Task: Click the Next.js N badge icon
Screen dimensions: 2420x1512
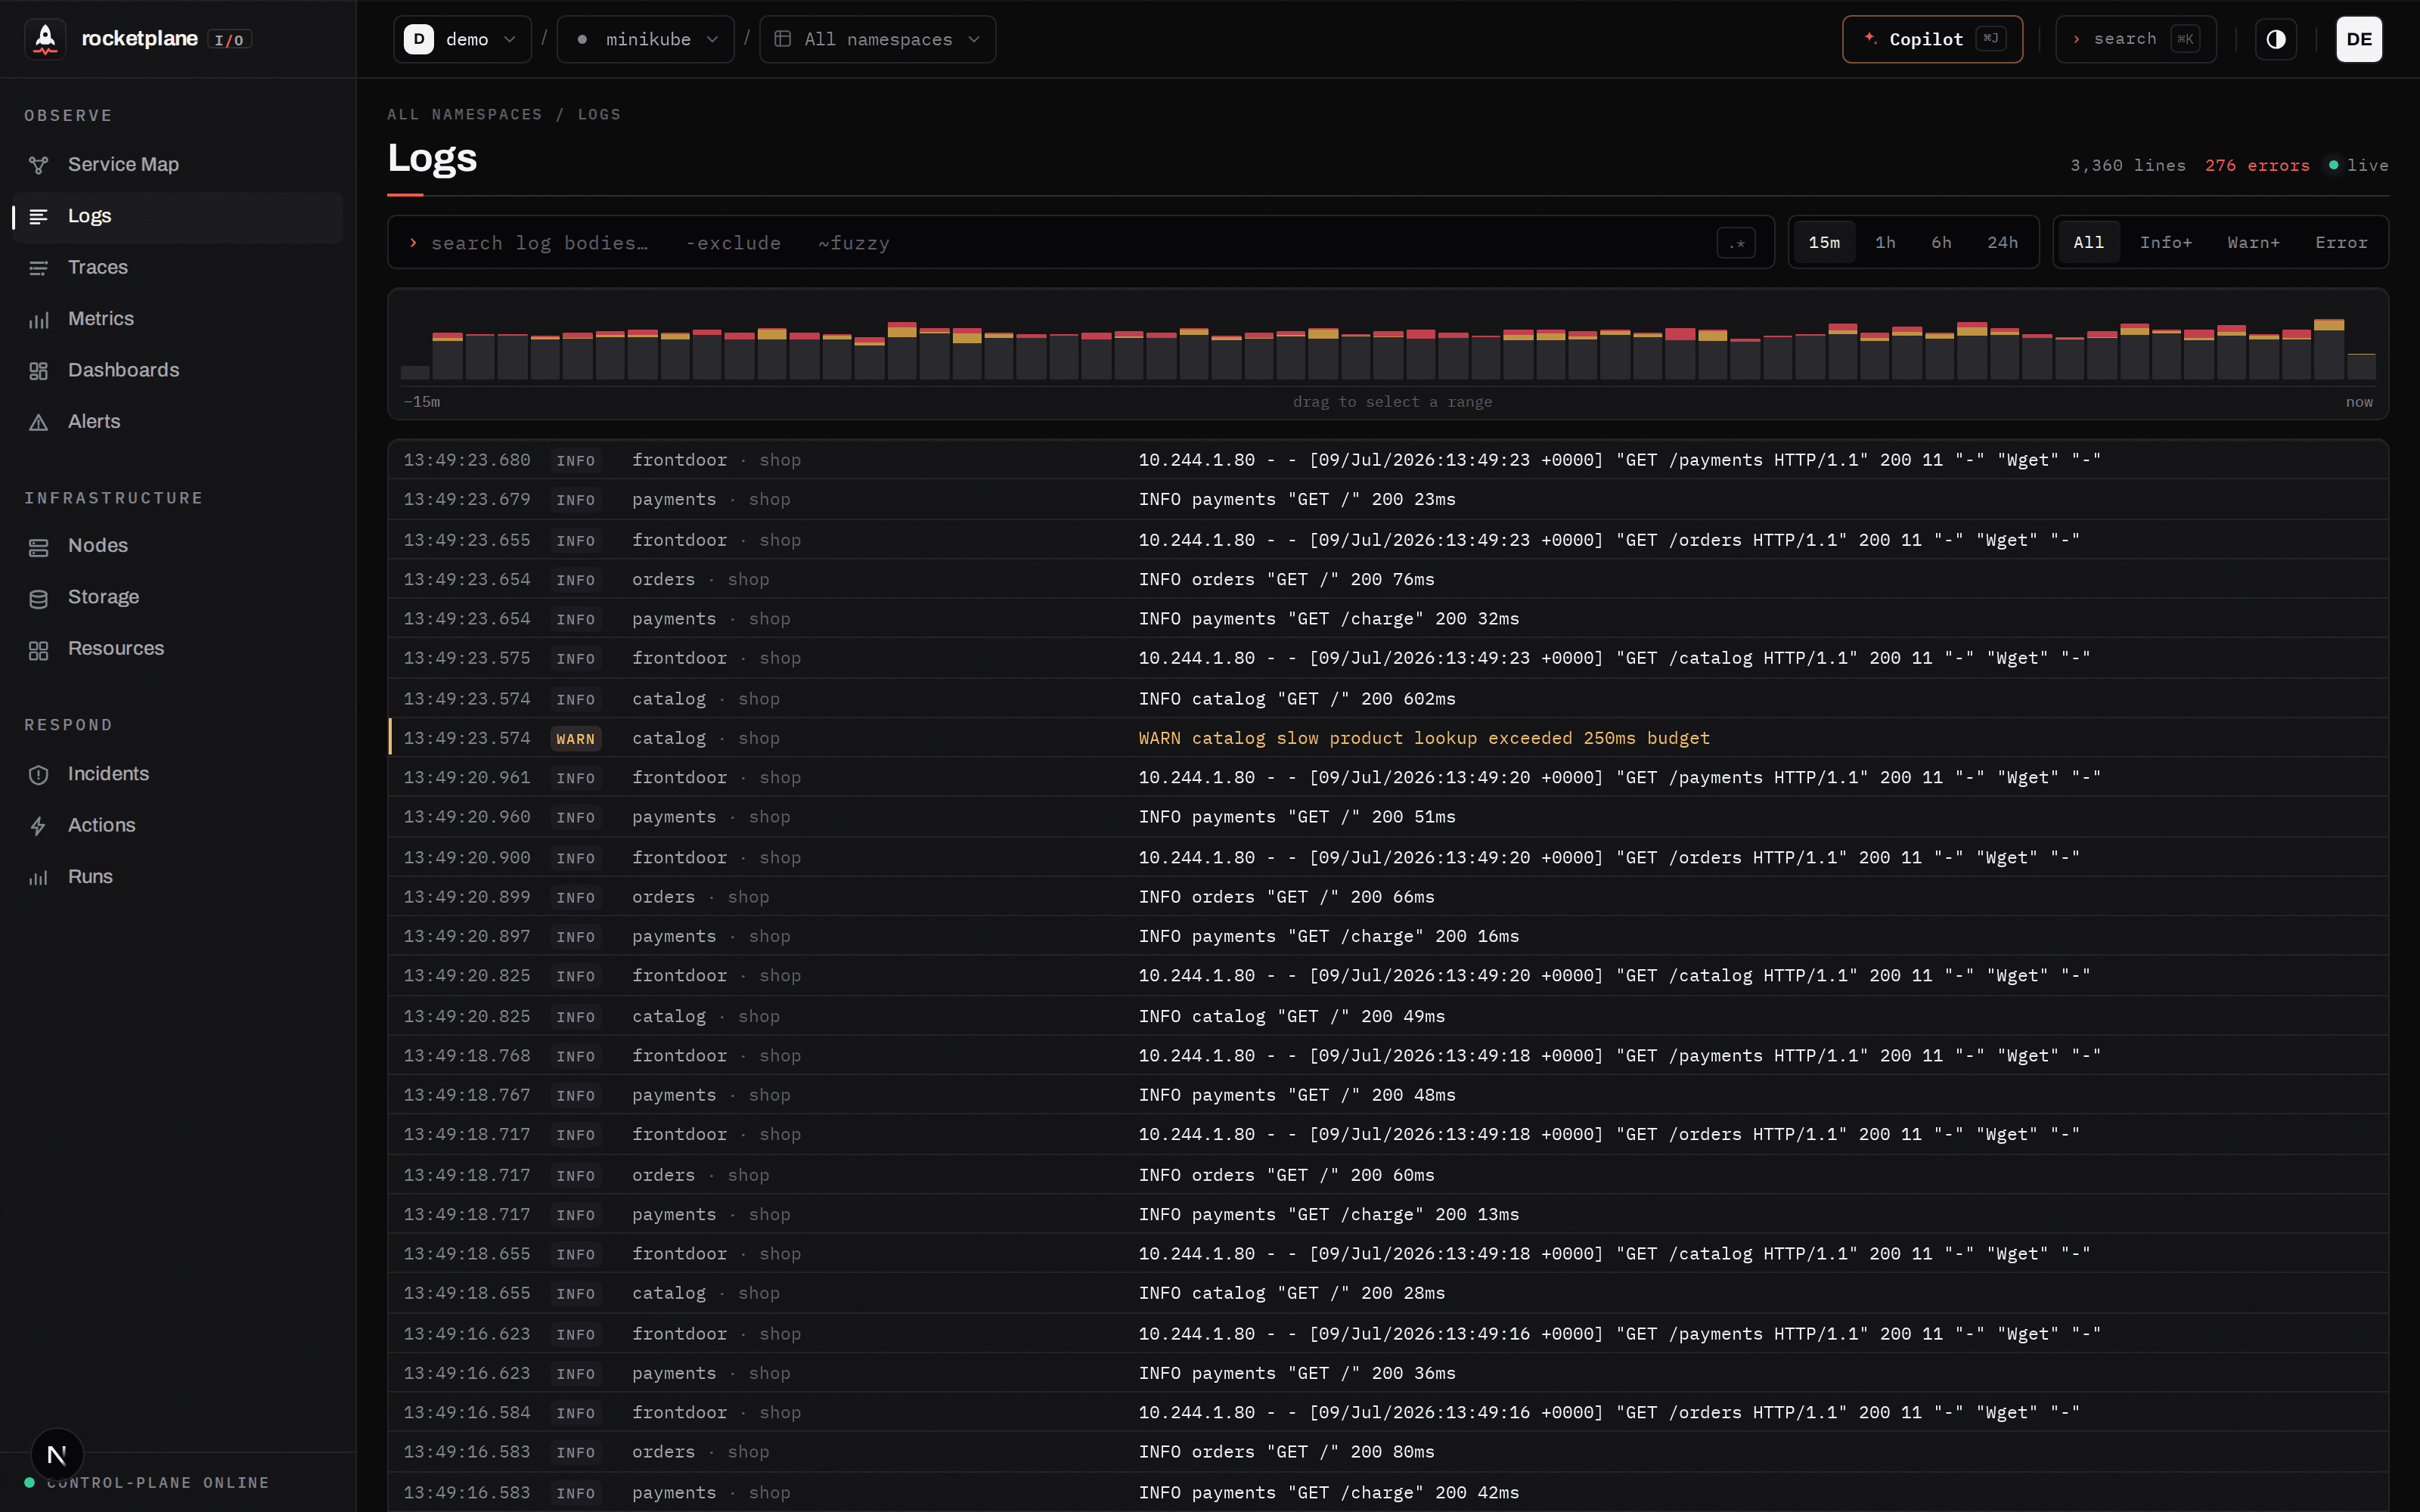Action: coord(57,1455)
